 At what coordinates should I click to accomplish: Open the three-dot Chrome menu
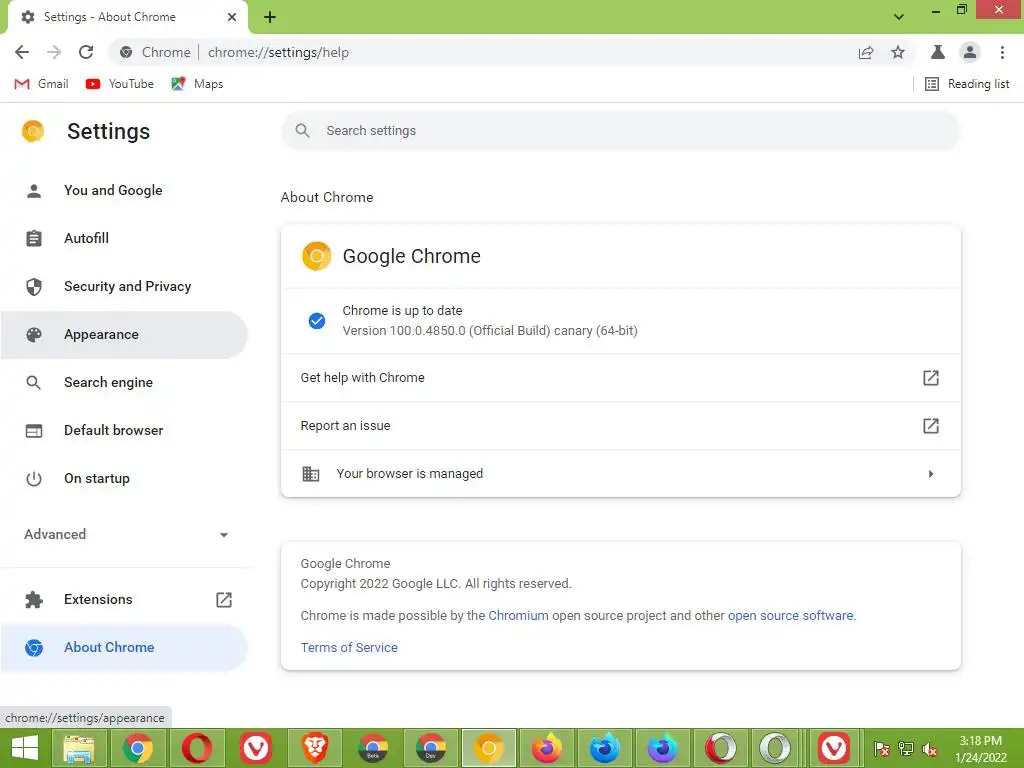1002,52
